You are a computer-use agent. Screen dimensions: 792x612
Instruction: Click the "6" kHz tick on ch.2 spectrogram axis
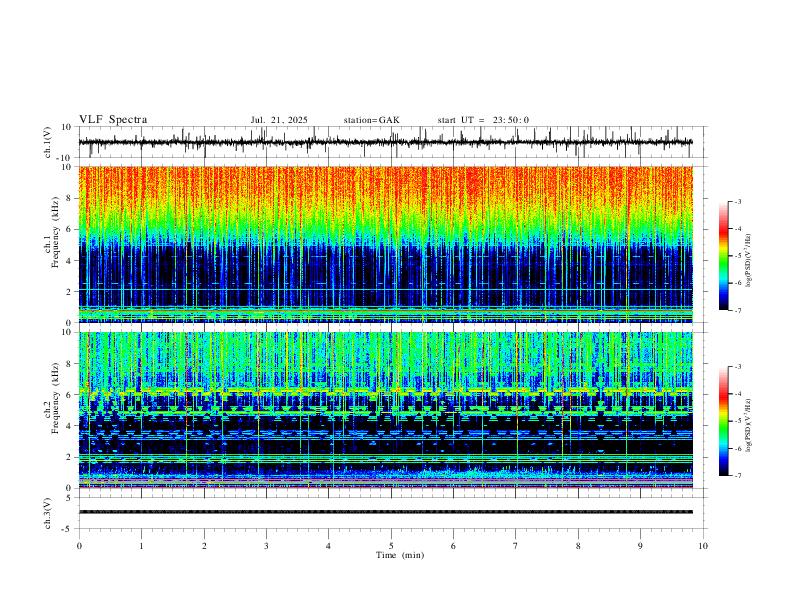70,394
